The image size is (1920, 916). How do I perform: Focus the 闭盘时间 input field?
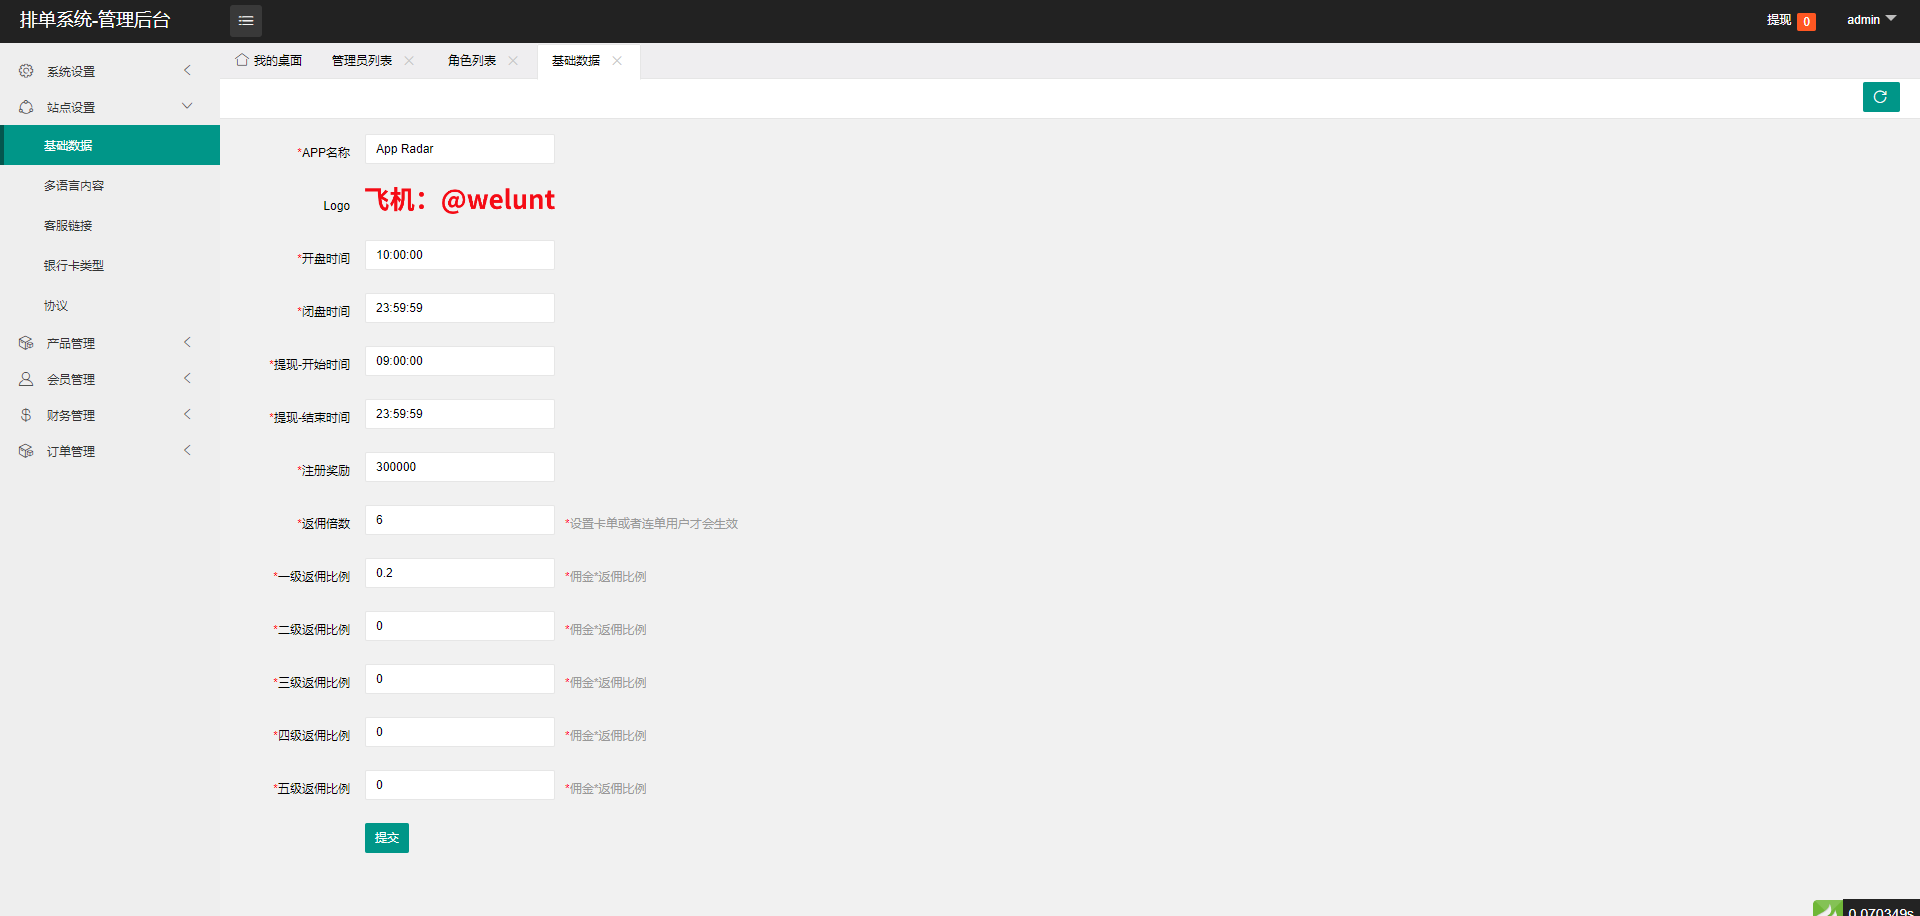[460, 308]
